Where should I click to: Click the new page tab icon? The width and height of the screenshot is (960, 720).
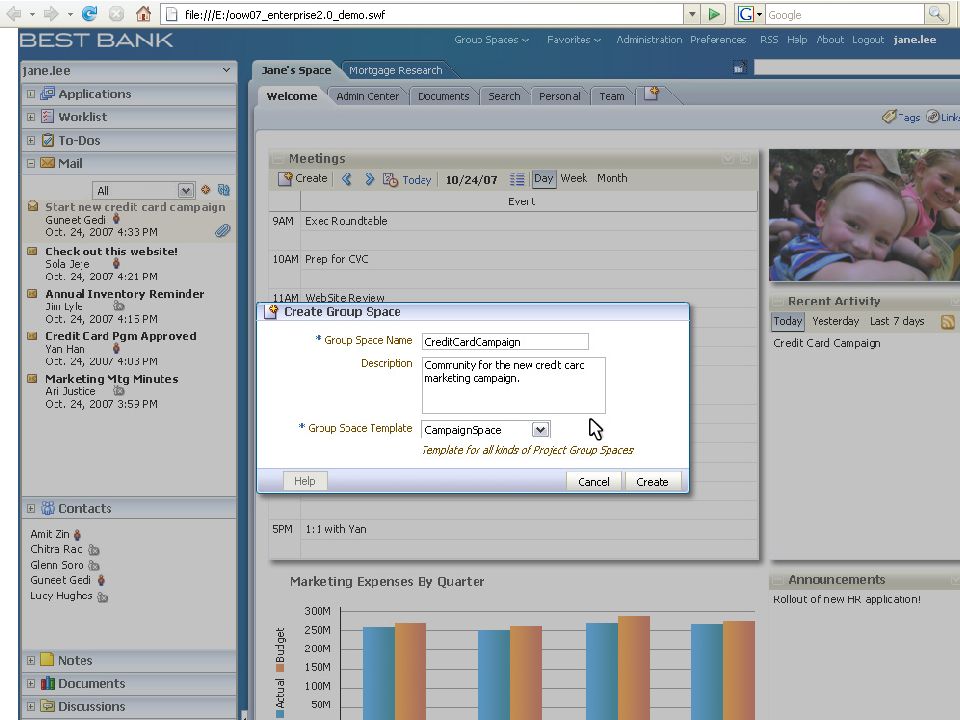[651, 94]
